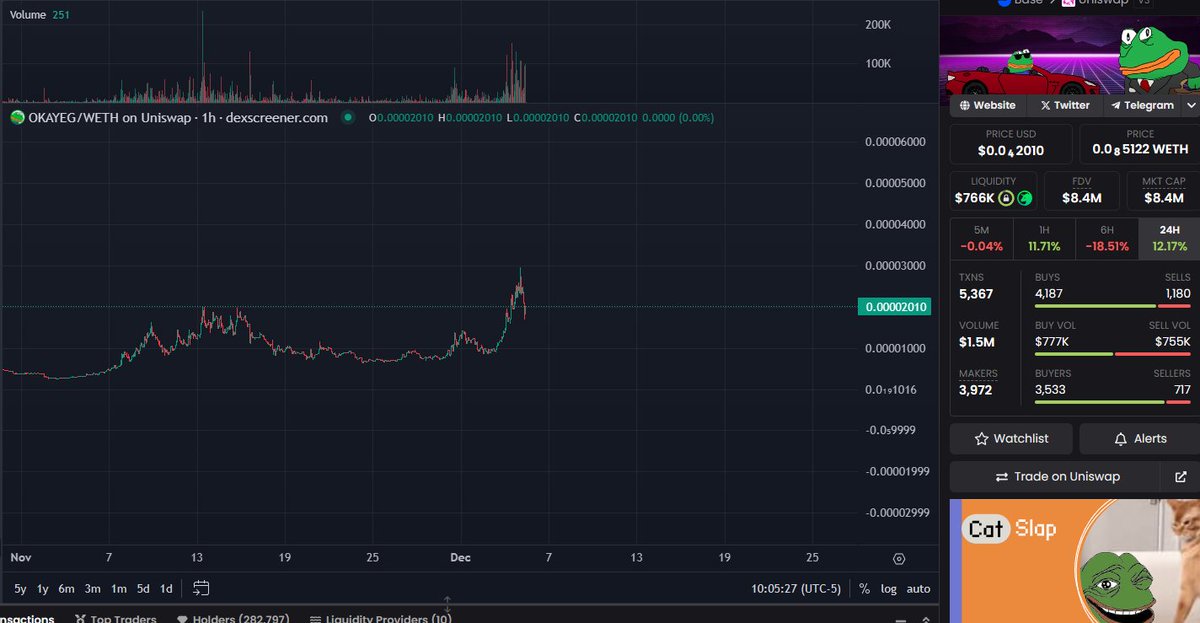Click current price label 0.00002010 on axis
1200x623 pixels.
tap(894, 307)
